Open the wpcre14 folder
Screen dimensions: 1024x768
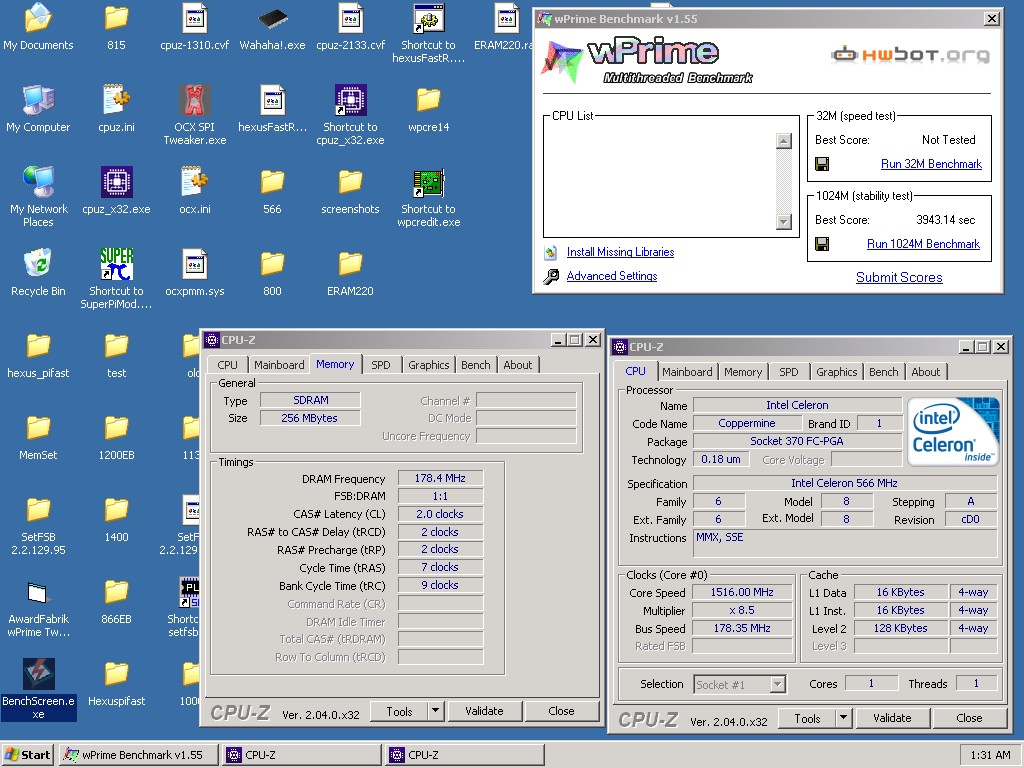pyautogui.click(x=428, y=100)
